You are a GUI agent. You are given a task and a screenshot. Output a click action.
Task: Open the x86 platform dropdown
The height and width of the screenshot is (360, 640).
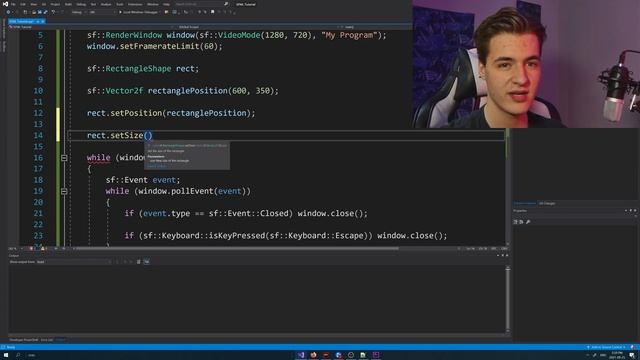click(101, 12)
